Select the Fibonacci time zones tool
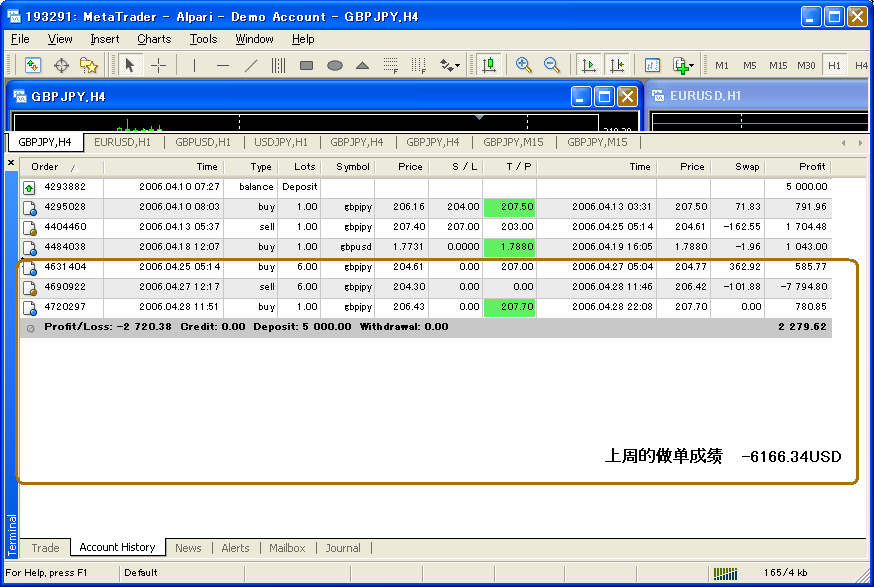The height and width of the screenshot is (587, 874). coord(419,65)
